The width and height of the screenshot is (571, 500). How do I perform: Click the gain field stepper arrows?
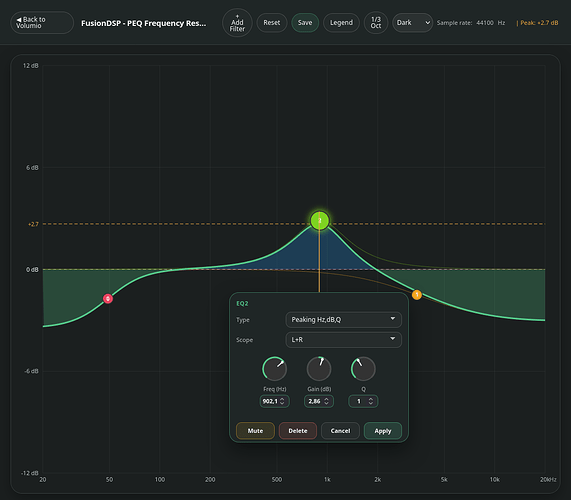pos(327,401)
